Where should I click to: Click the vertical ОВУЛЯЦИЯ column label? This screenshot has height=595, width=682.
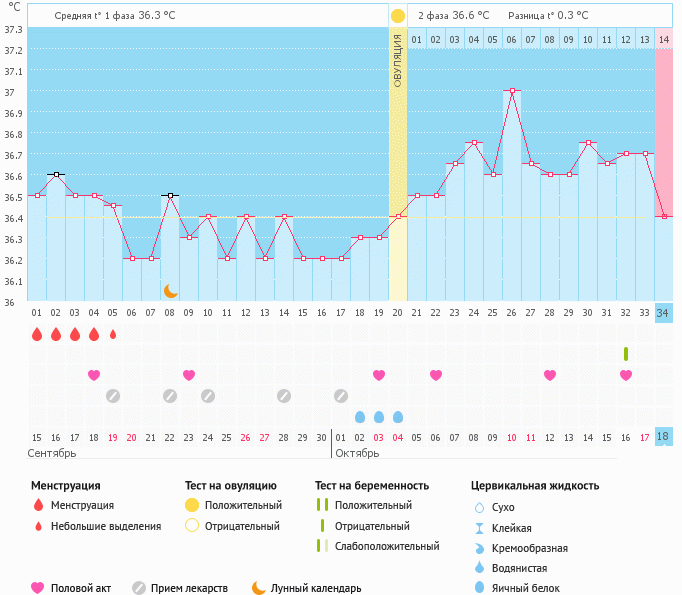pos(398,60)
